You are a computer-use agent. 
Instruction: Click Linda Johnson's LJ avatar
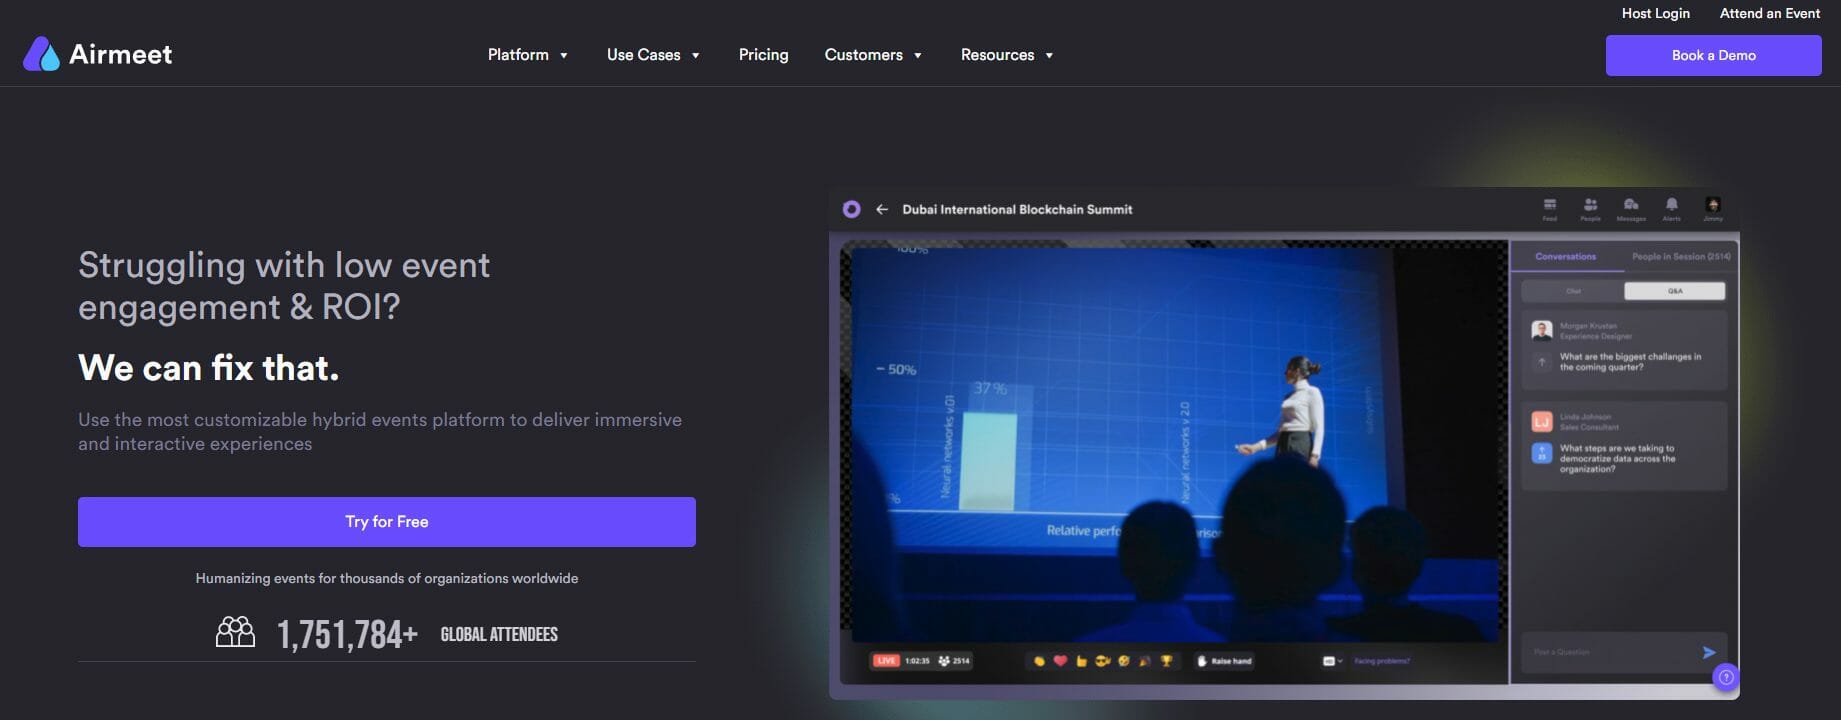[1542, 421]
